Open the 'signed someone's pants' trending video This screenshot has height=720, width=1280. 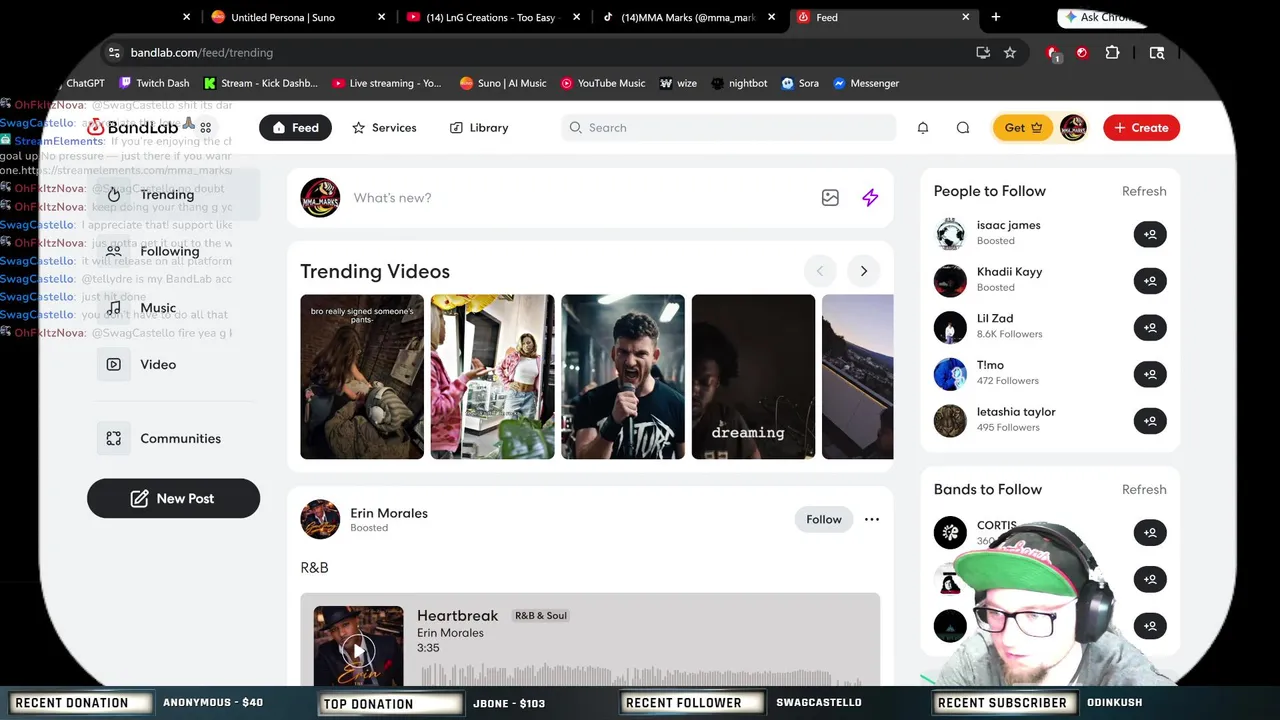click(362, 377)
